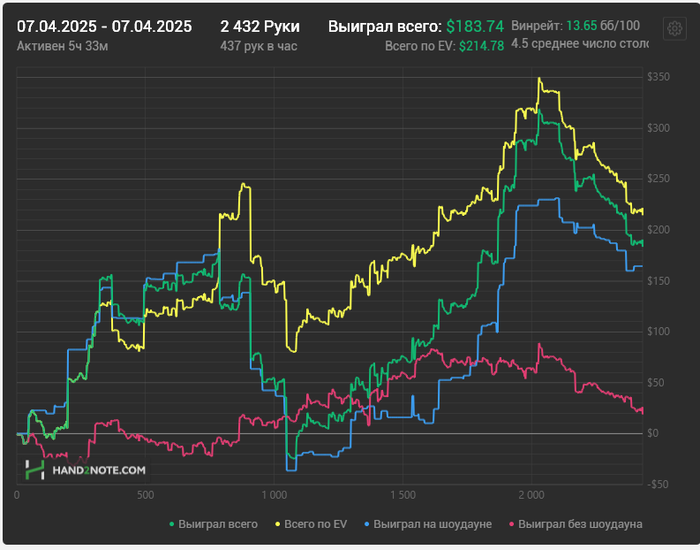Click the Активен 5ч 33м text
Viewport: 700px width, 550px height.
pyautogui.click(x=62, y=46)
